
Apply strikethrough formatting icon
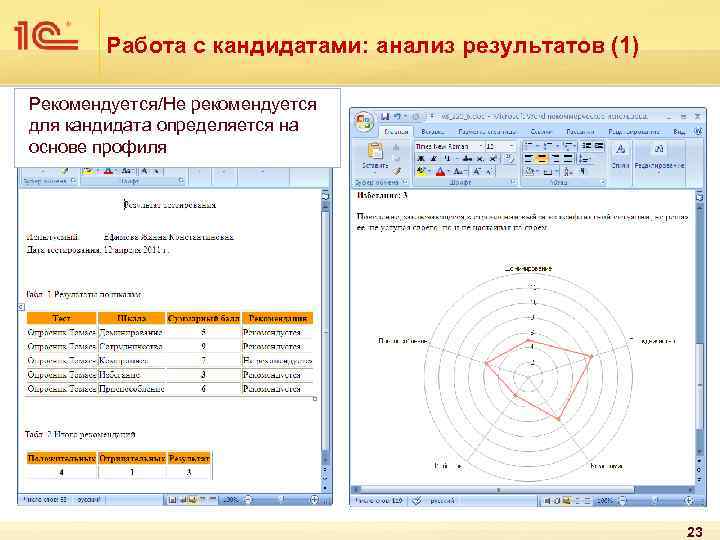click(467, 159)
